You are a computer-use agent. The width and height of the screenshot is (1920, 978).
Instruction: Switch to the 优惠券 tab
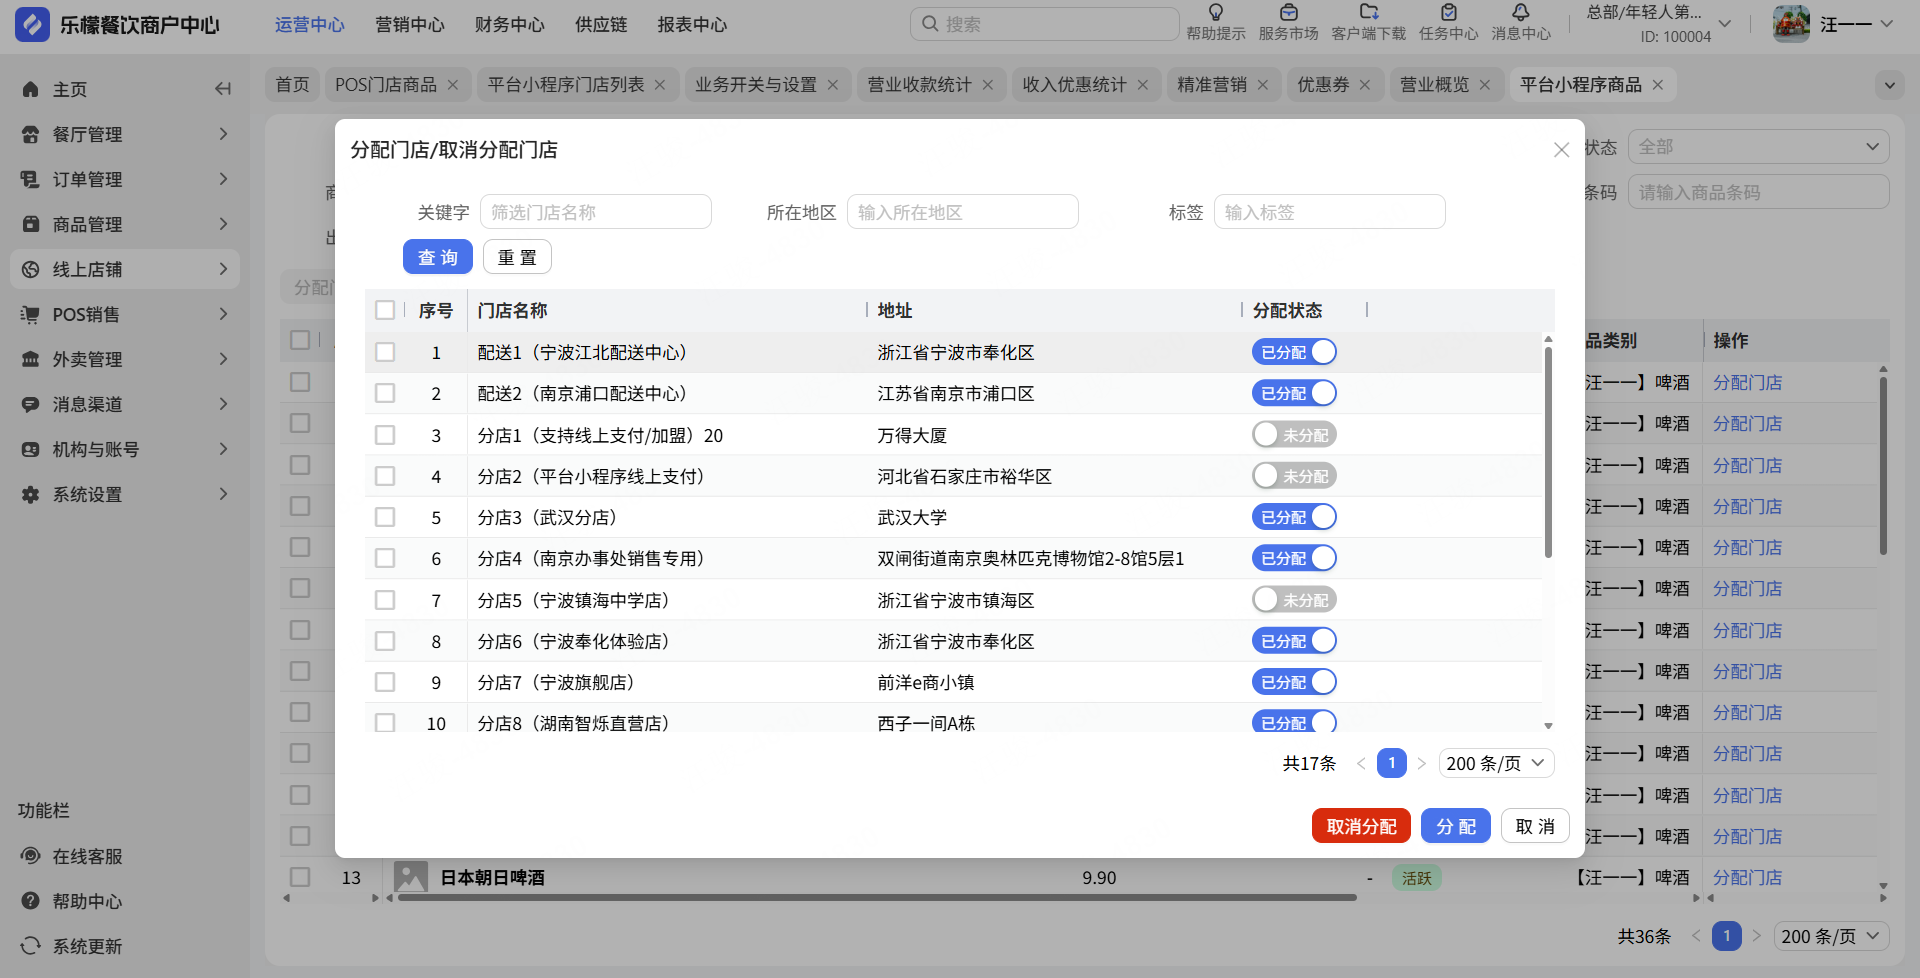pos(1323,85)
